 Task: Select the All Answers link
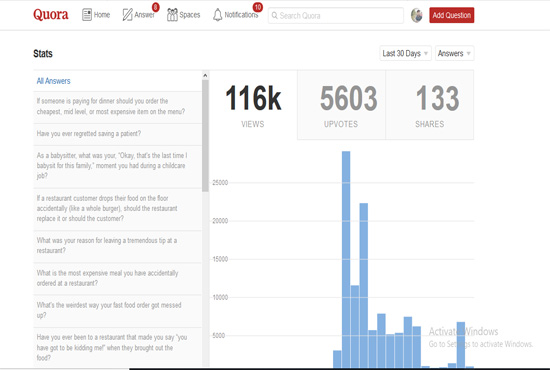tap(53, 81)
